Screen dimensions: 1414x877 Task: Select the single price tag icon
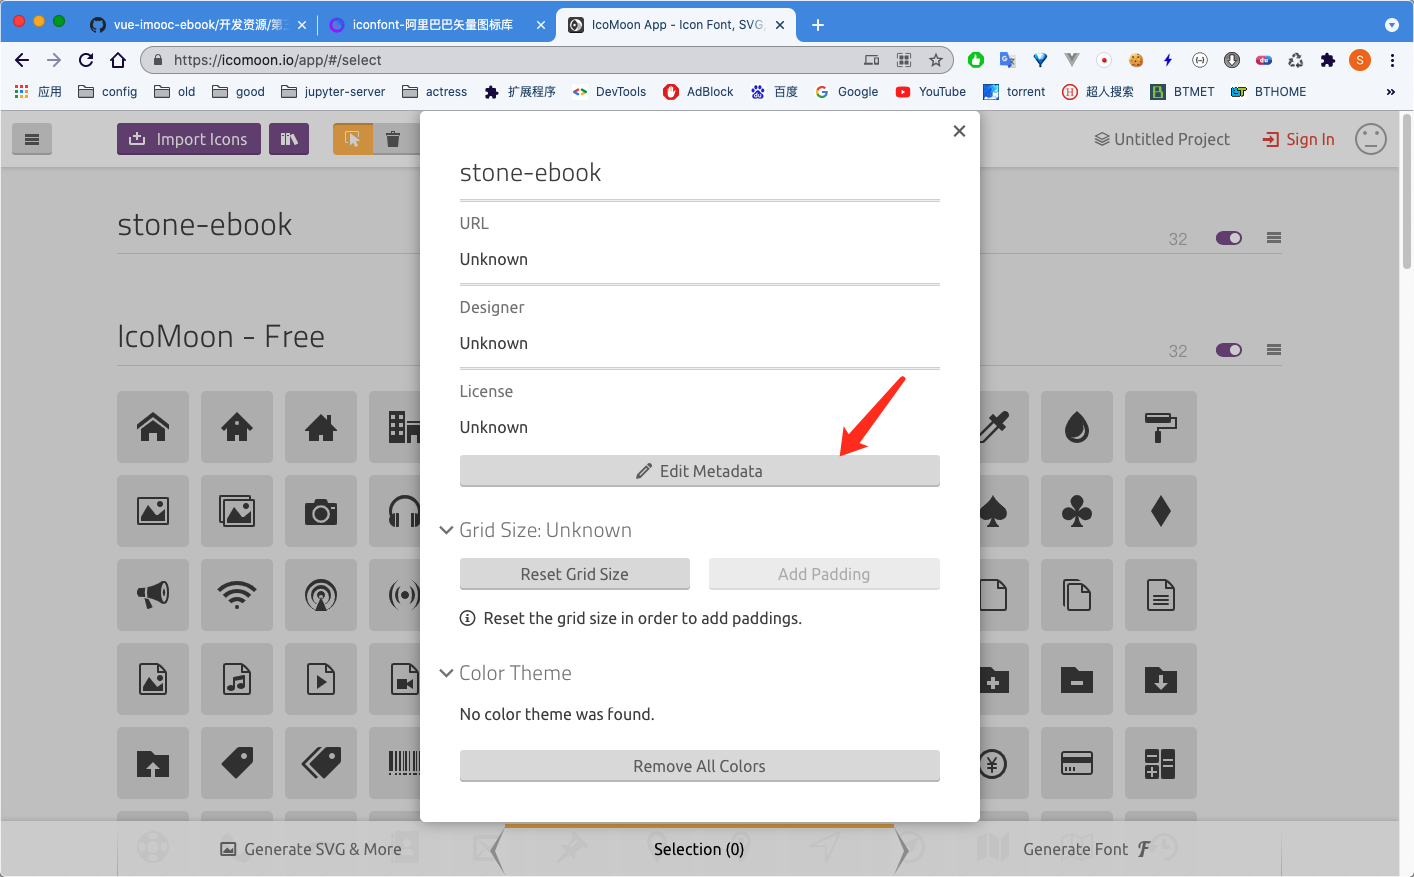coord(237,763)
